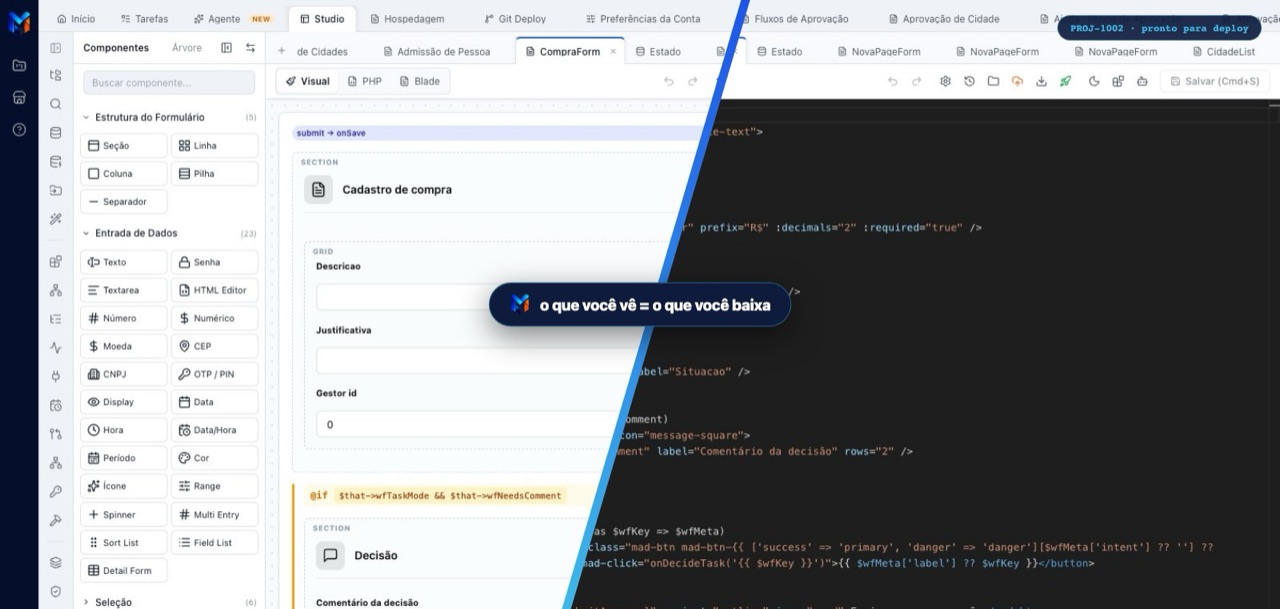Viewport: 1280px width, 609px height.
Task: Add a Coluna component
Action: coord(123,173)
